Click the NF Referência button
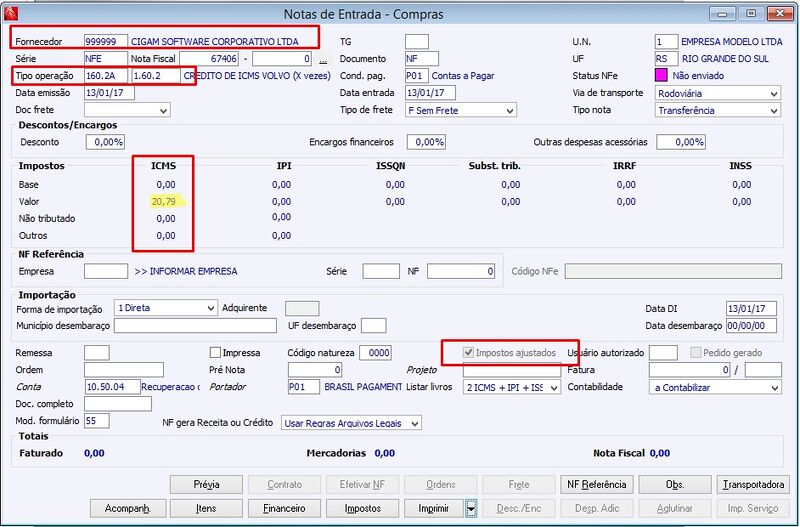Image resolution: width=800 pixels, height=527 pixels. point(596,485)
